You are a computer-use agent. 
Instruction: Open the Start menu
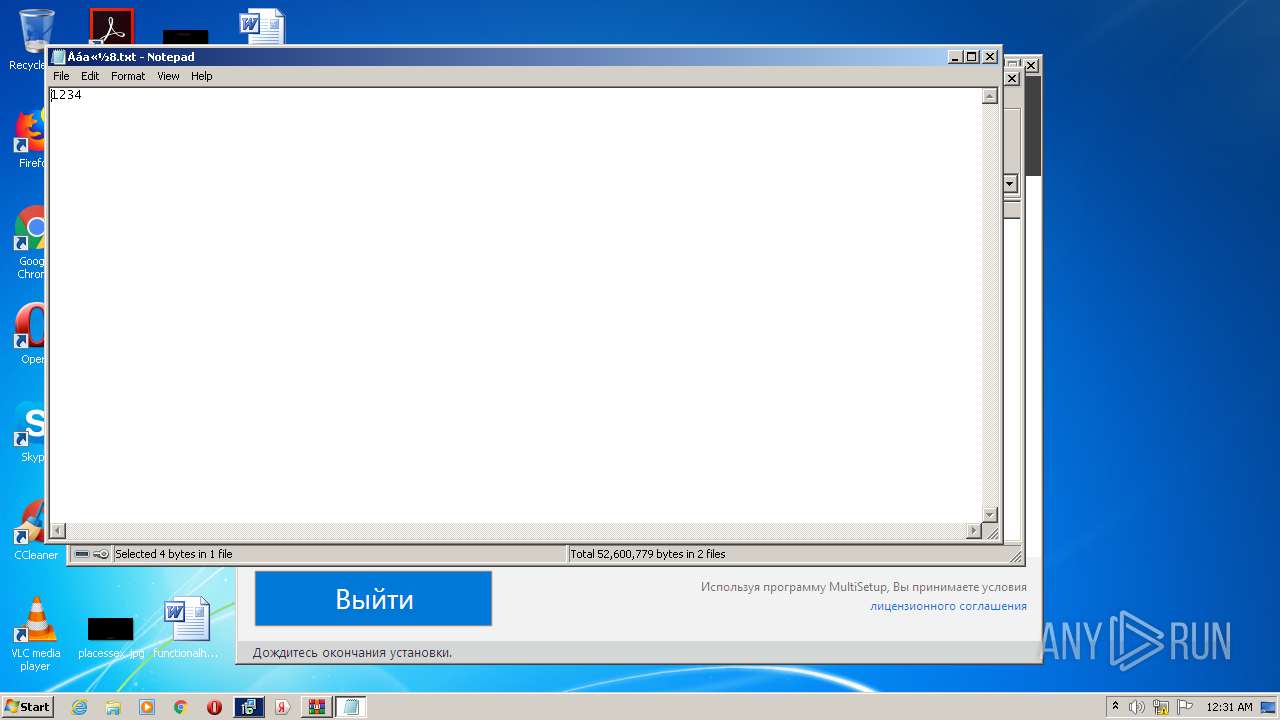(28, 707)
